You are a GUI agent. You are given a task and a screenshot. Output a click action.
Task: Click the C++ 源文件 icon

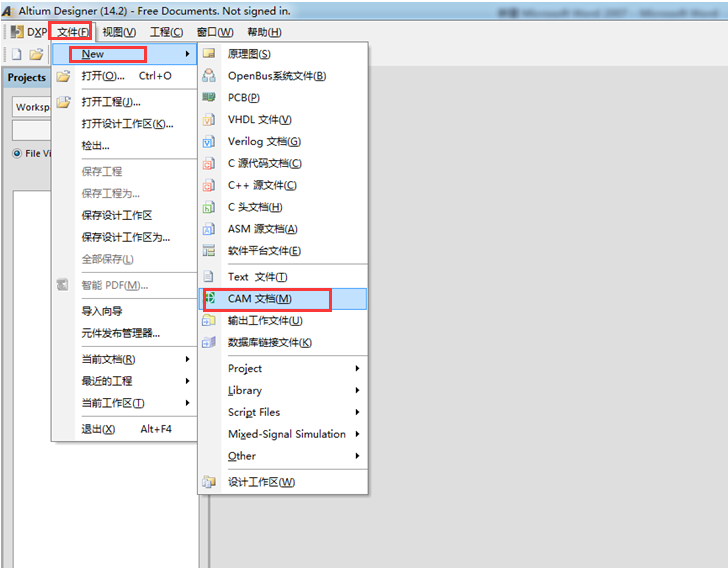click(x=209, y=185)
